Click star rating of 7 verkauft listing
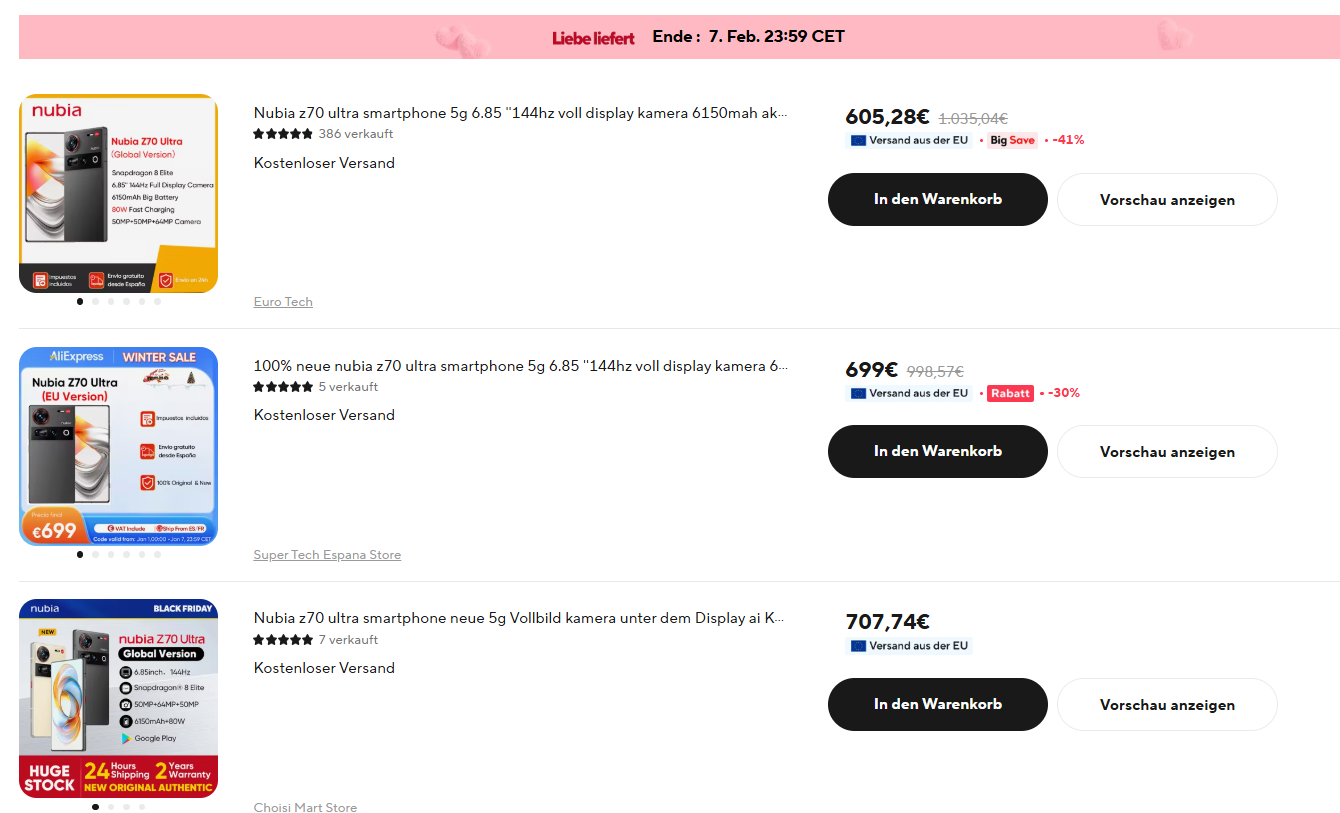 pos(283,640)
